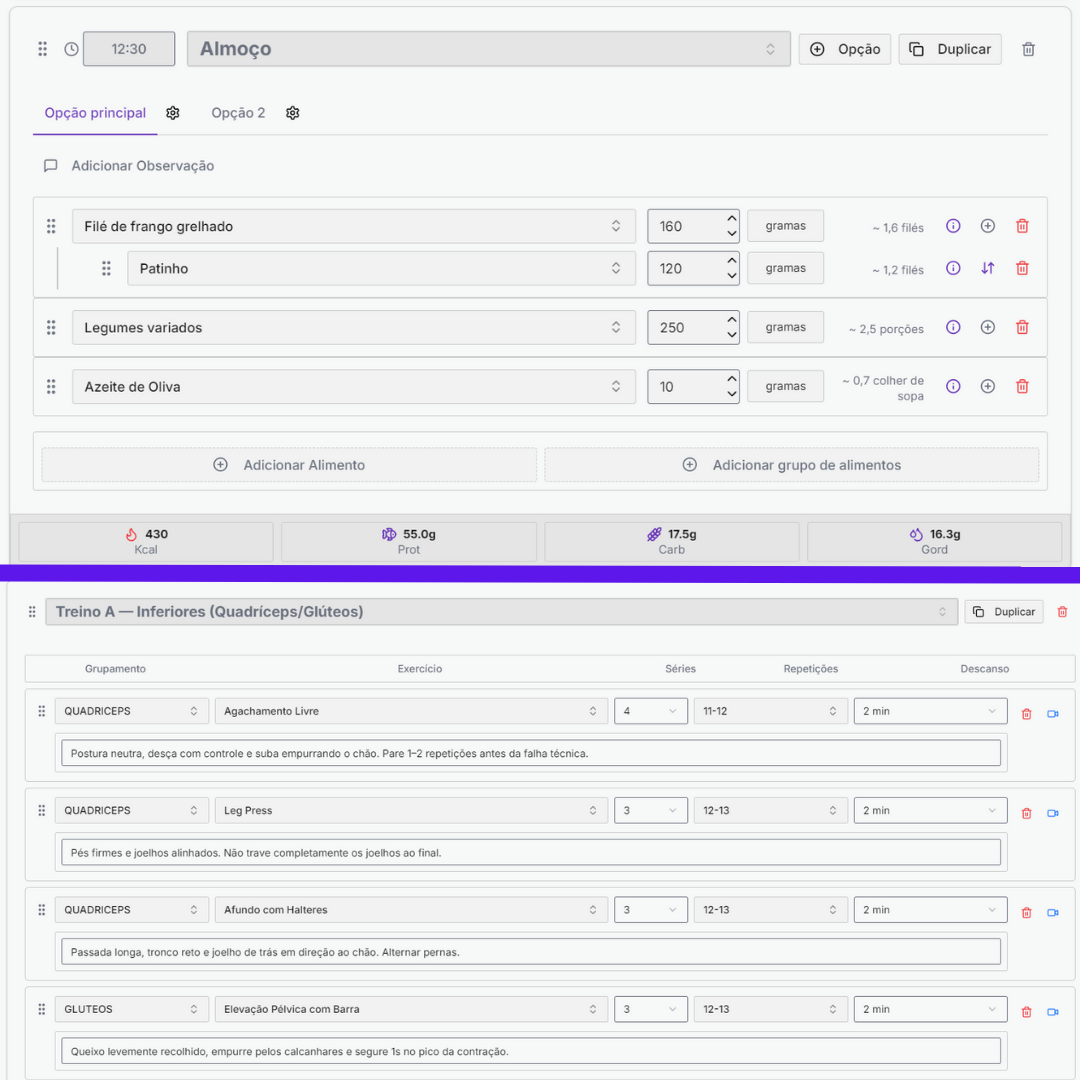Swap Patinho substitute using arrows icon
The width and height of the screenshot is (1080, 1080).
pyautogui.click(x=987, y=268)
